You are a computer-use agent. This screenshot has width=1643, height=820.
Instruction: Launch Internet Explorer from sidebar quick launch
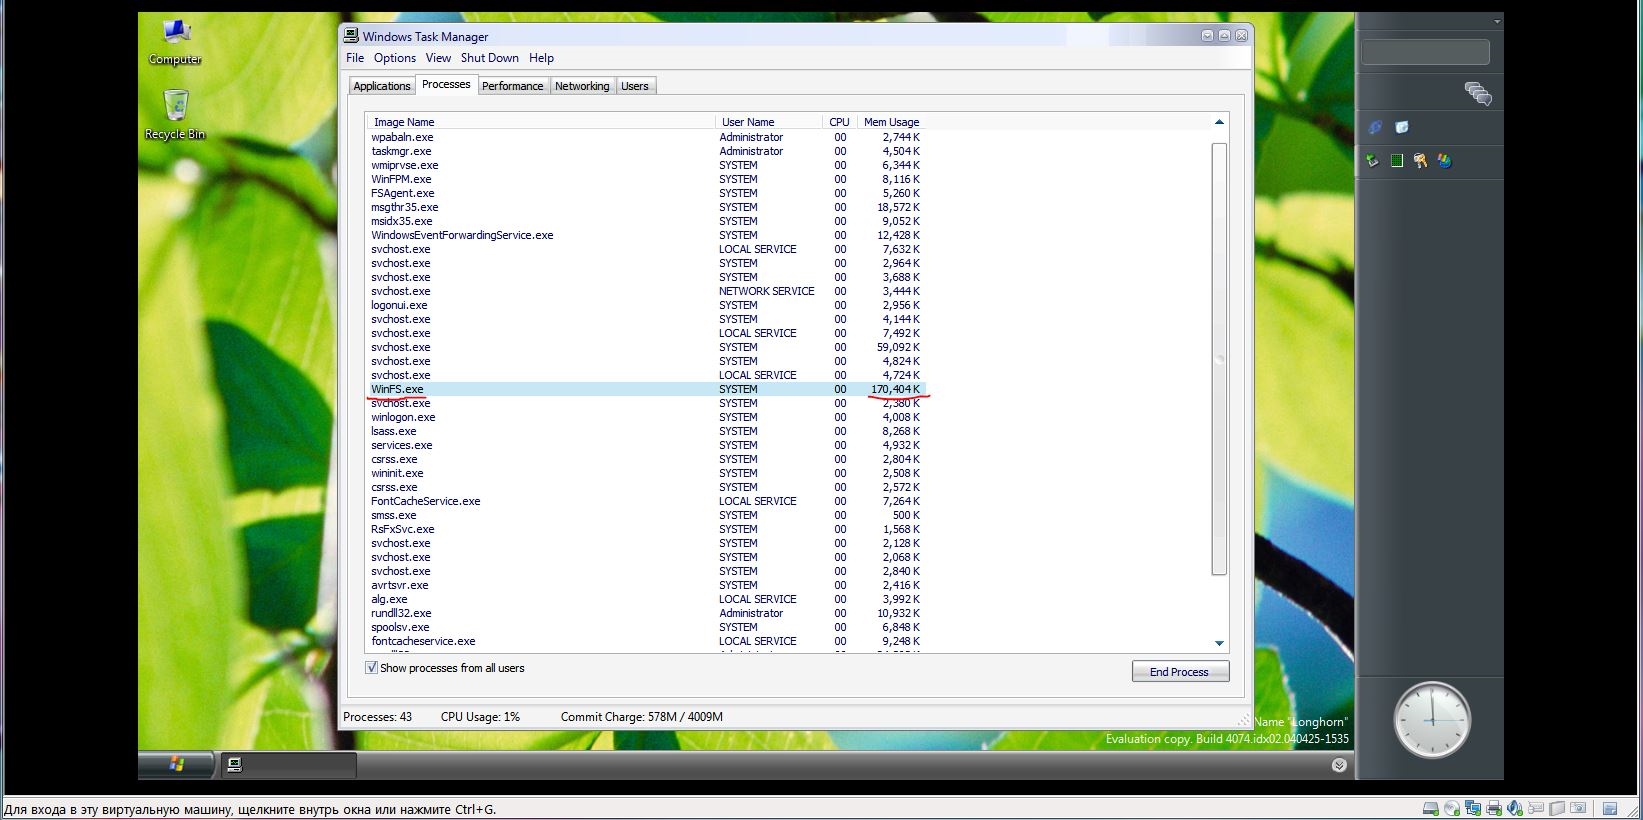pyautogui.click(x=1375, y=127)
